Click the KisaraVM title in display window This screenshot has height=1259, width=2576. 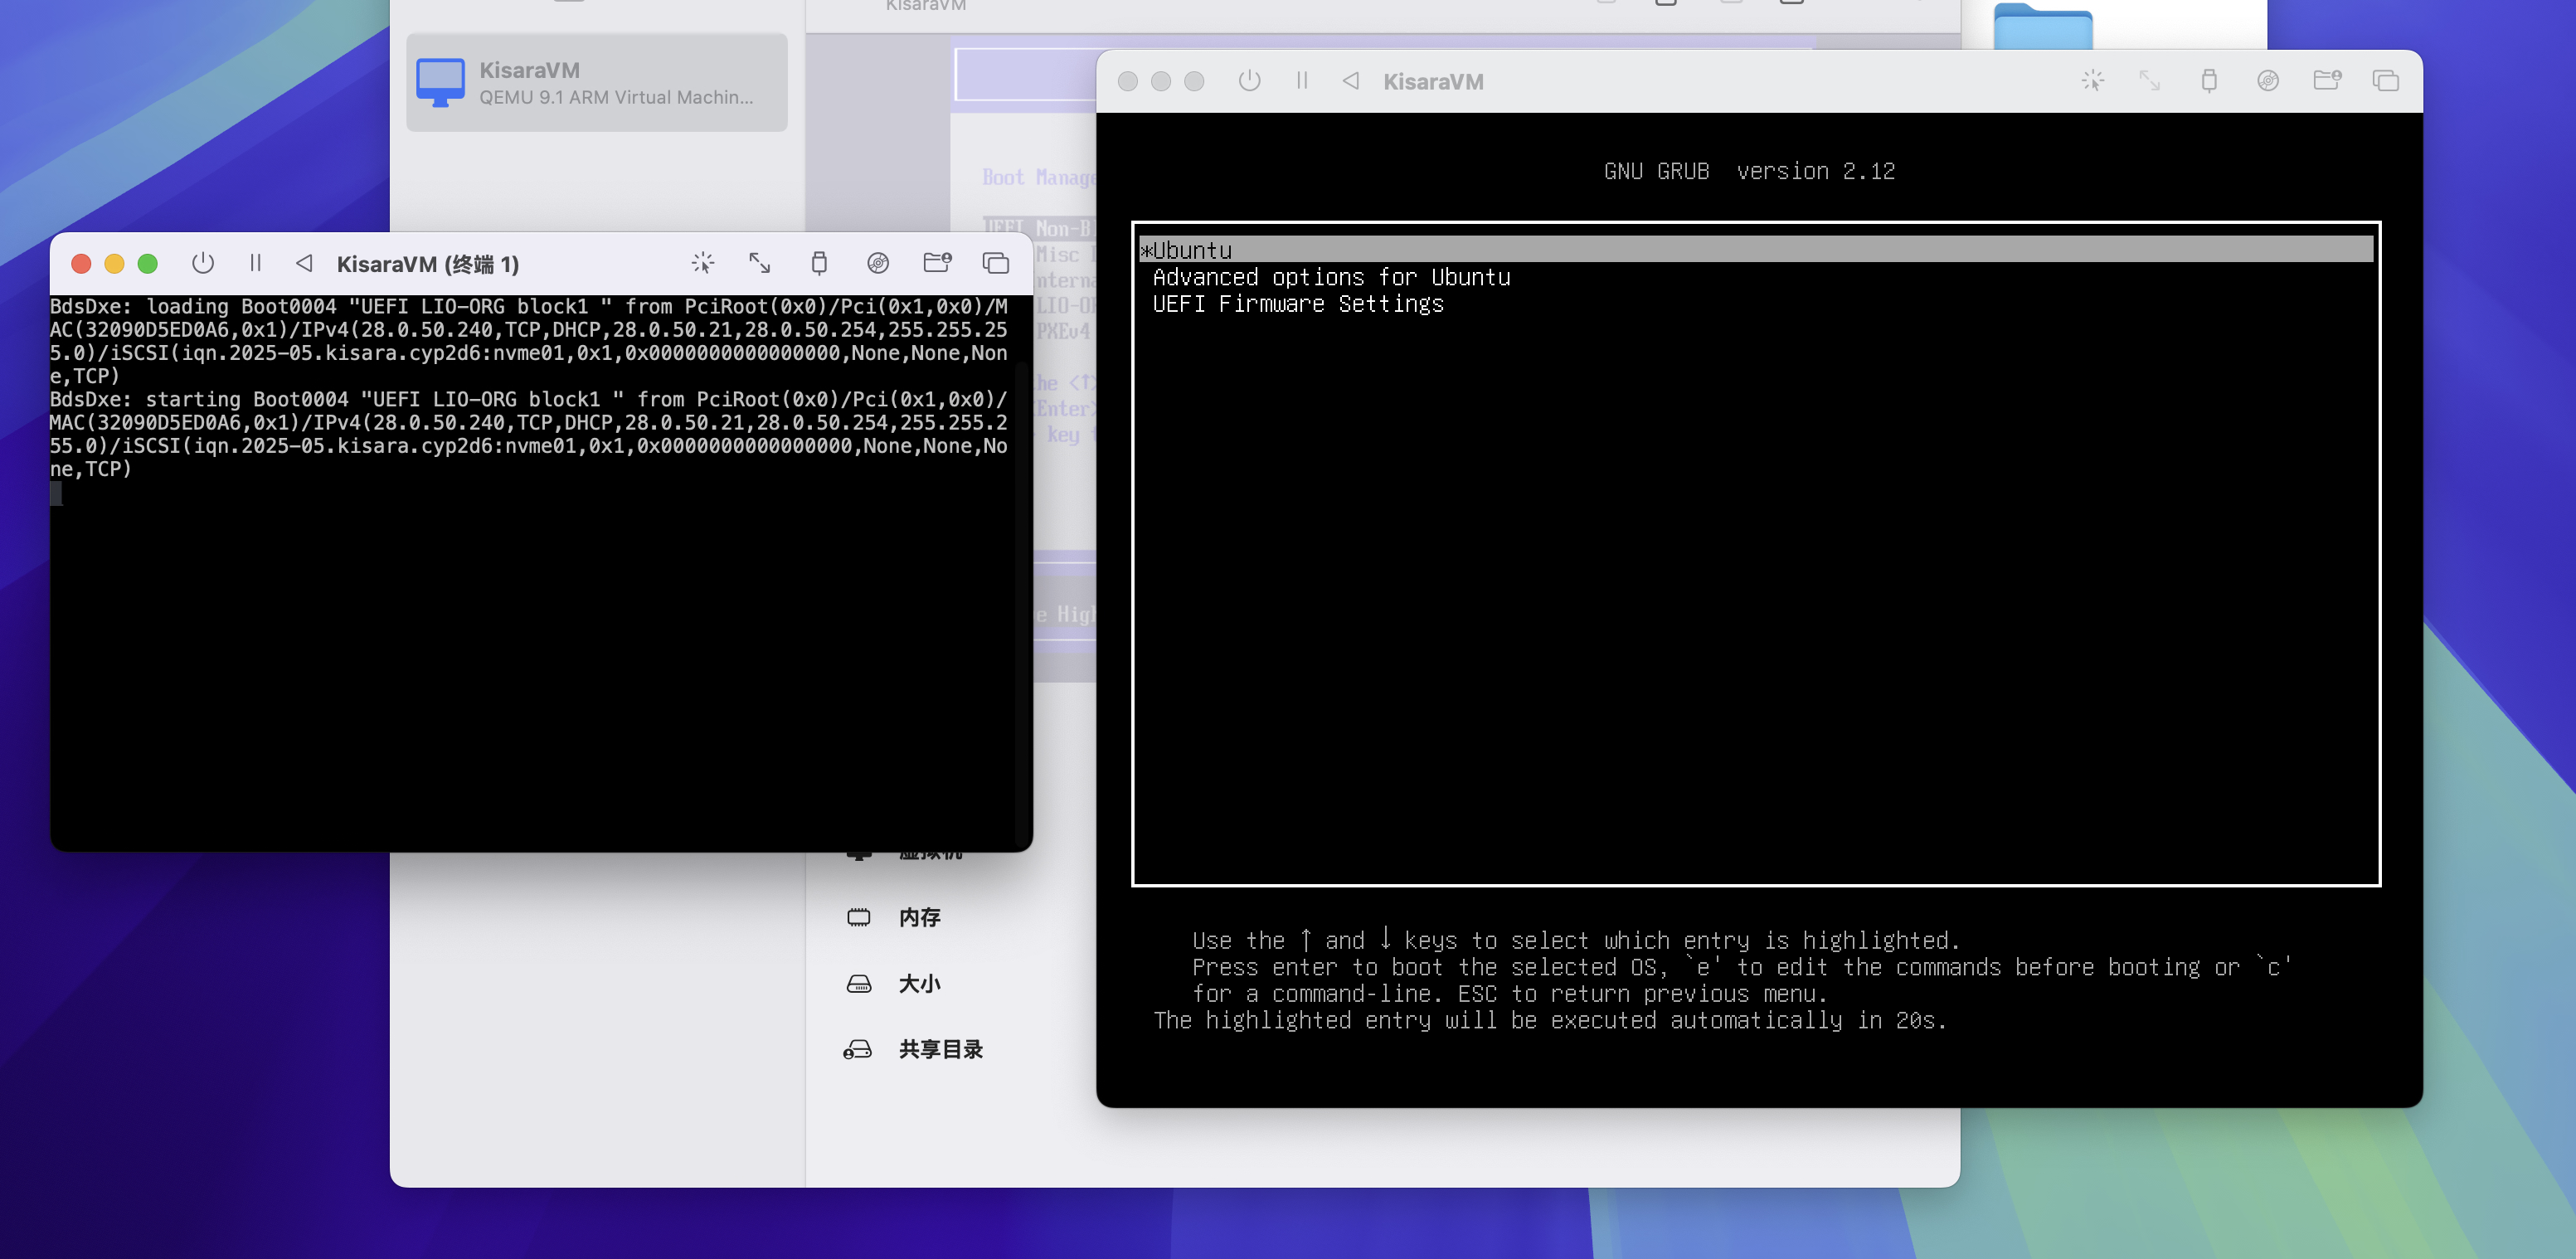[1433, 81]
